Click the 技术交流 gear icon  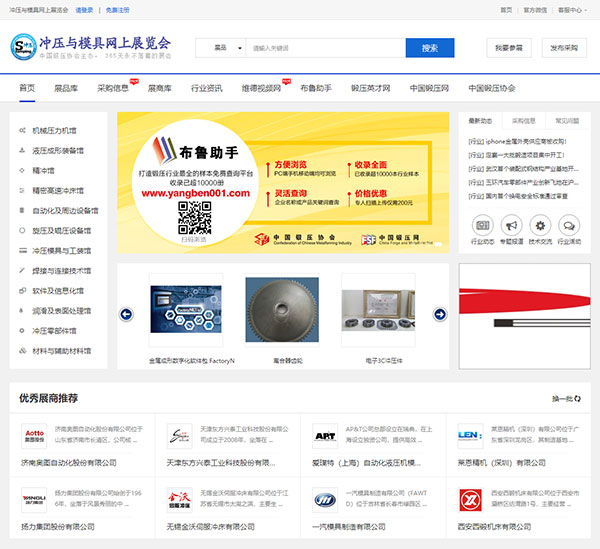point(540,225)
